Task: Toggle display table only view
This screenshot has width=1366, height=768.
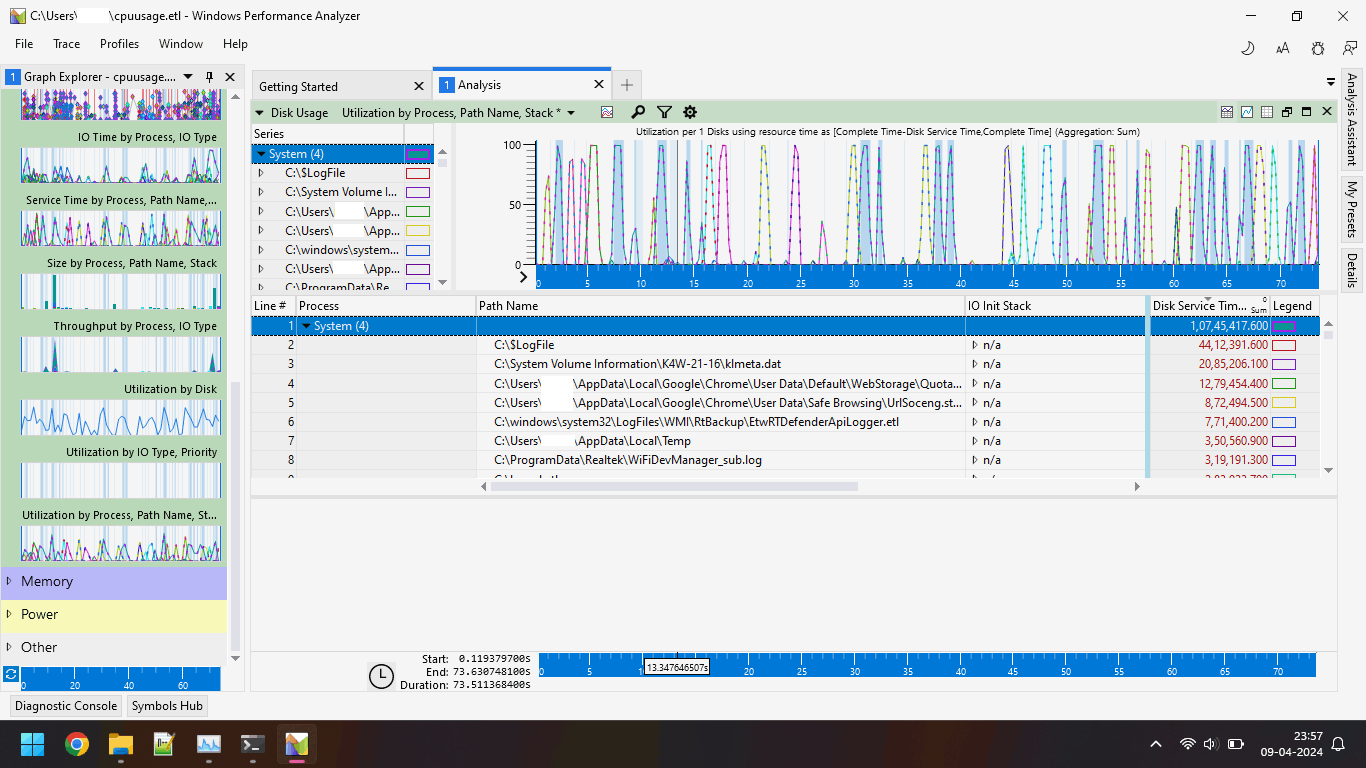Action: 1267,113
